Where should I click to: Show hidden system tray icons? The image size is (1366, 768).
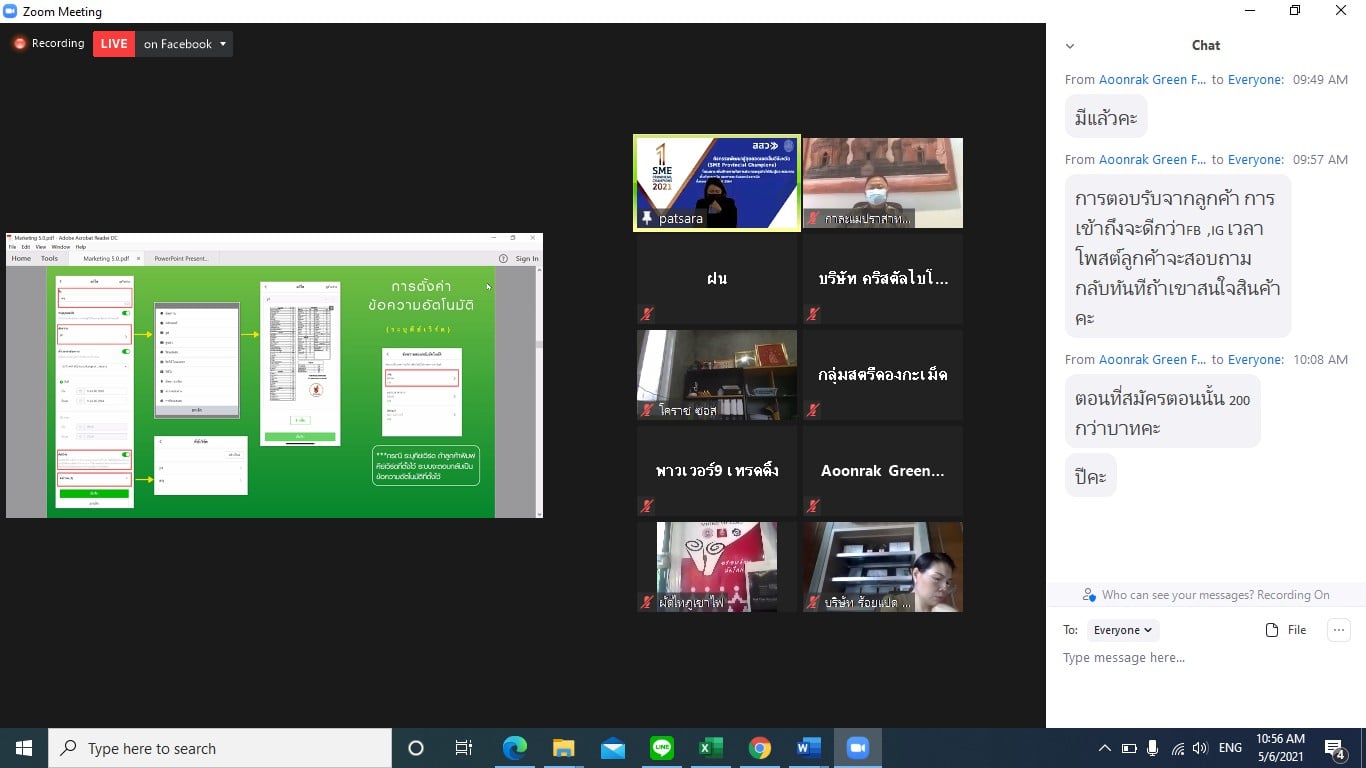click(1104, 748)
